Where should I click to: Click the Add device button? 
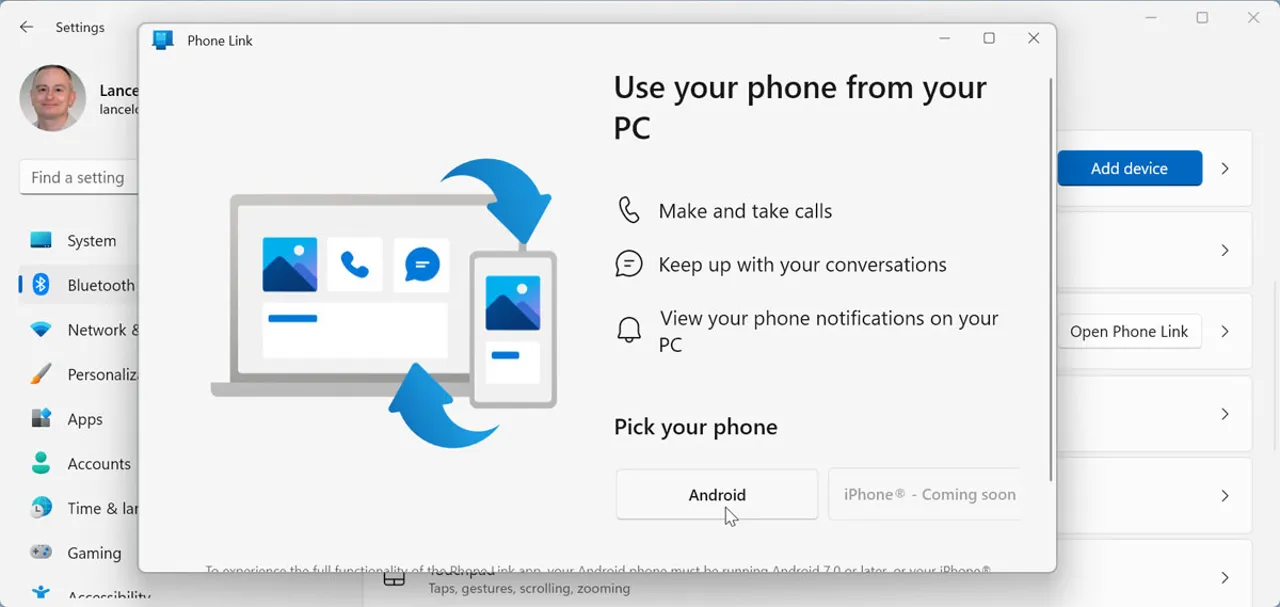pos(1129,168)
